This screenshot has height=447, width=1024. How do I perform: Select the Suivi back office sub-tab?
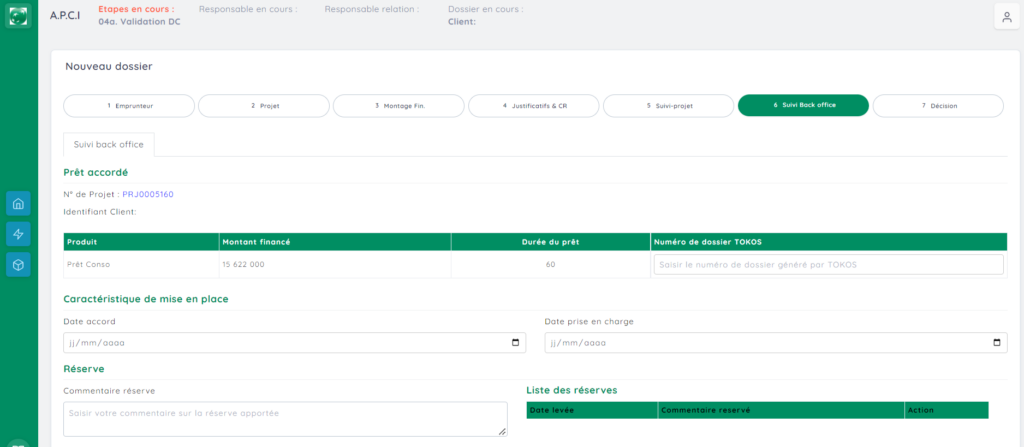coord(108,145)
